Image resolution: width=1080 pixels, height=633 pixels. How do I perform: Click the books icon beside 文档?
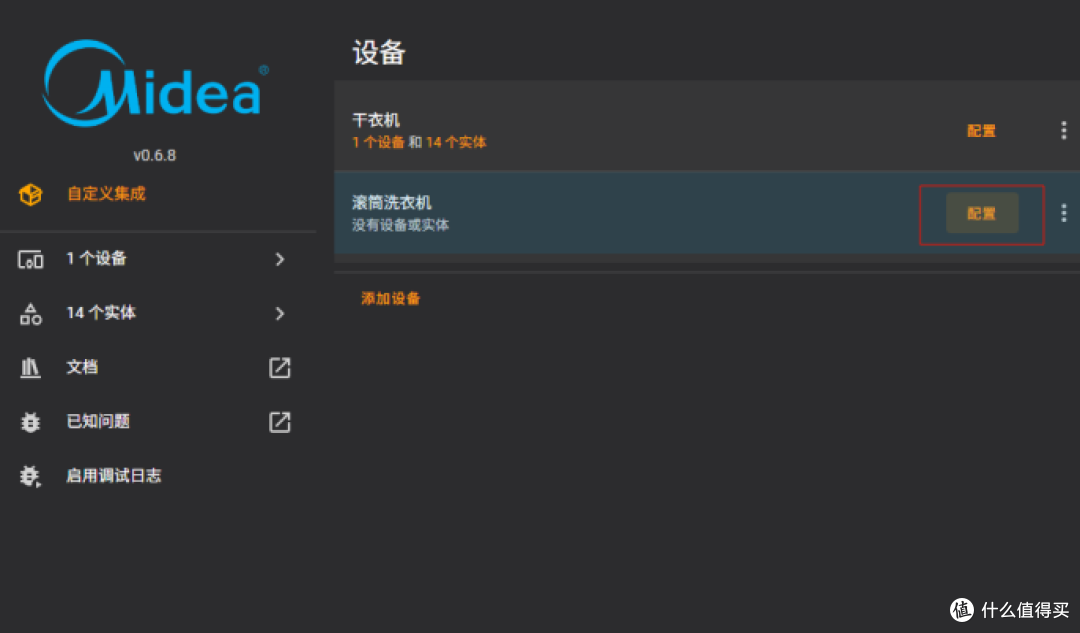pyautogui.click(x=30, y=368)
